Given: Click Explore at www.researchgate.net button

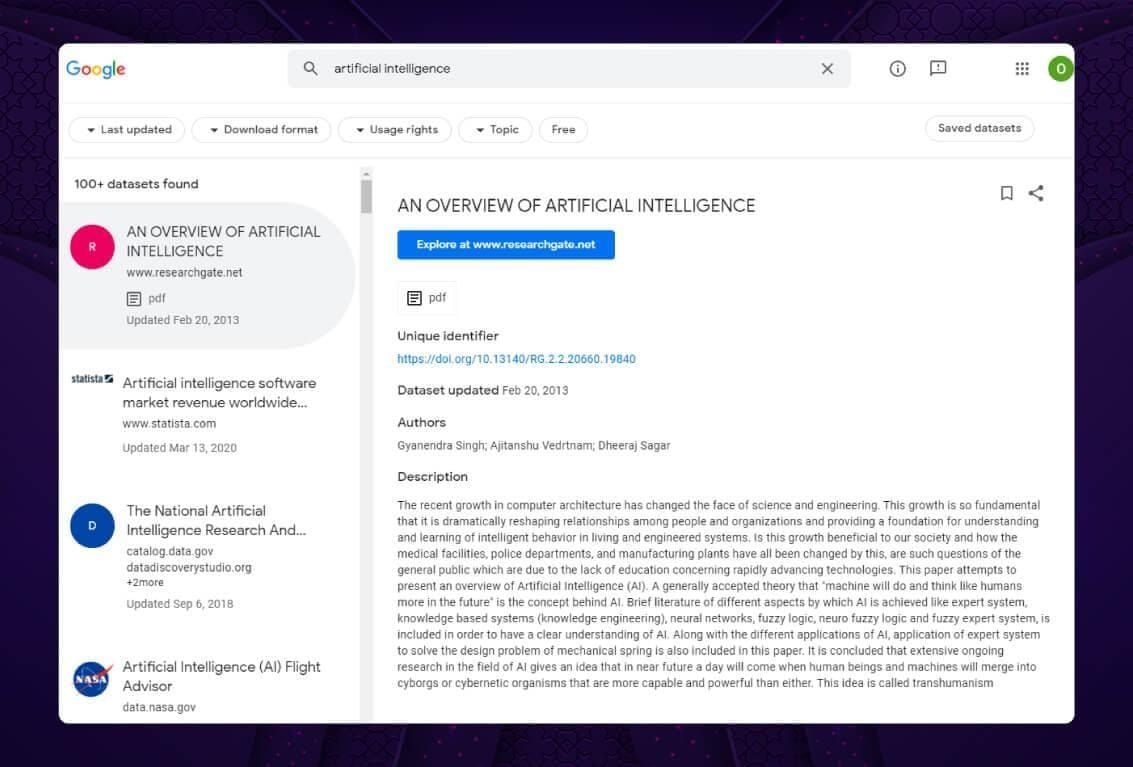Looking at the screenshot, I should (x=506, y=244).
